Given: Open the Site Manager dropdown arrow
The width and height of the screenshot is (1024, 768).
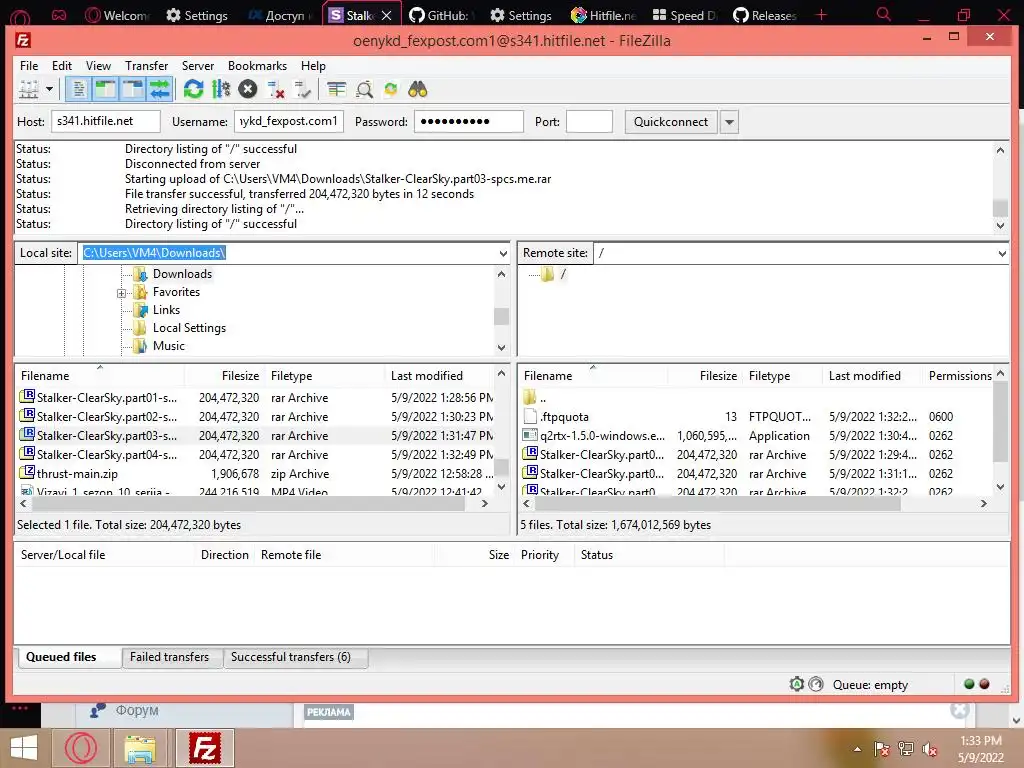Looking at the screenshot, I should click(49, 89).
